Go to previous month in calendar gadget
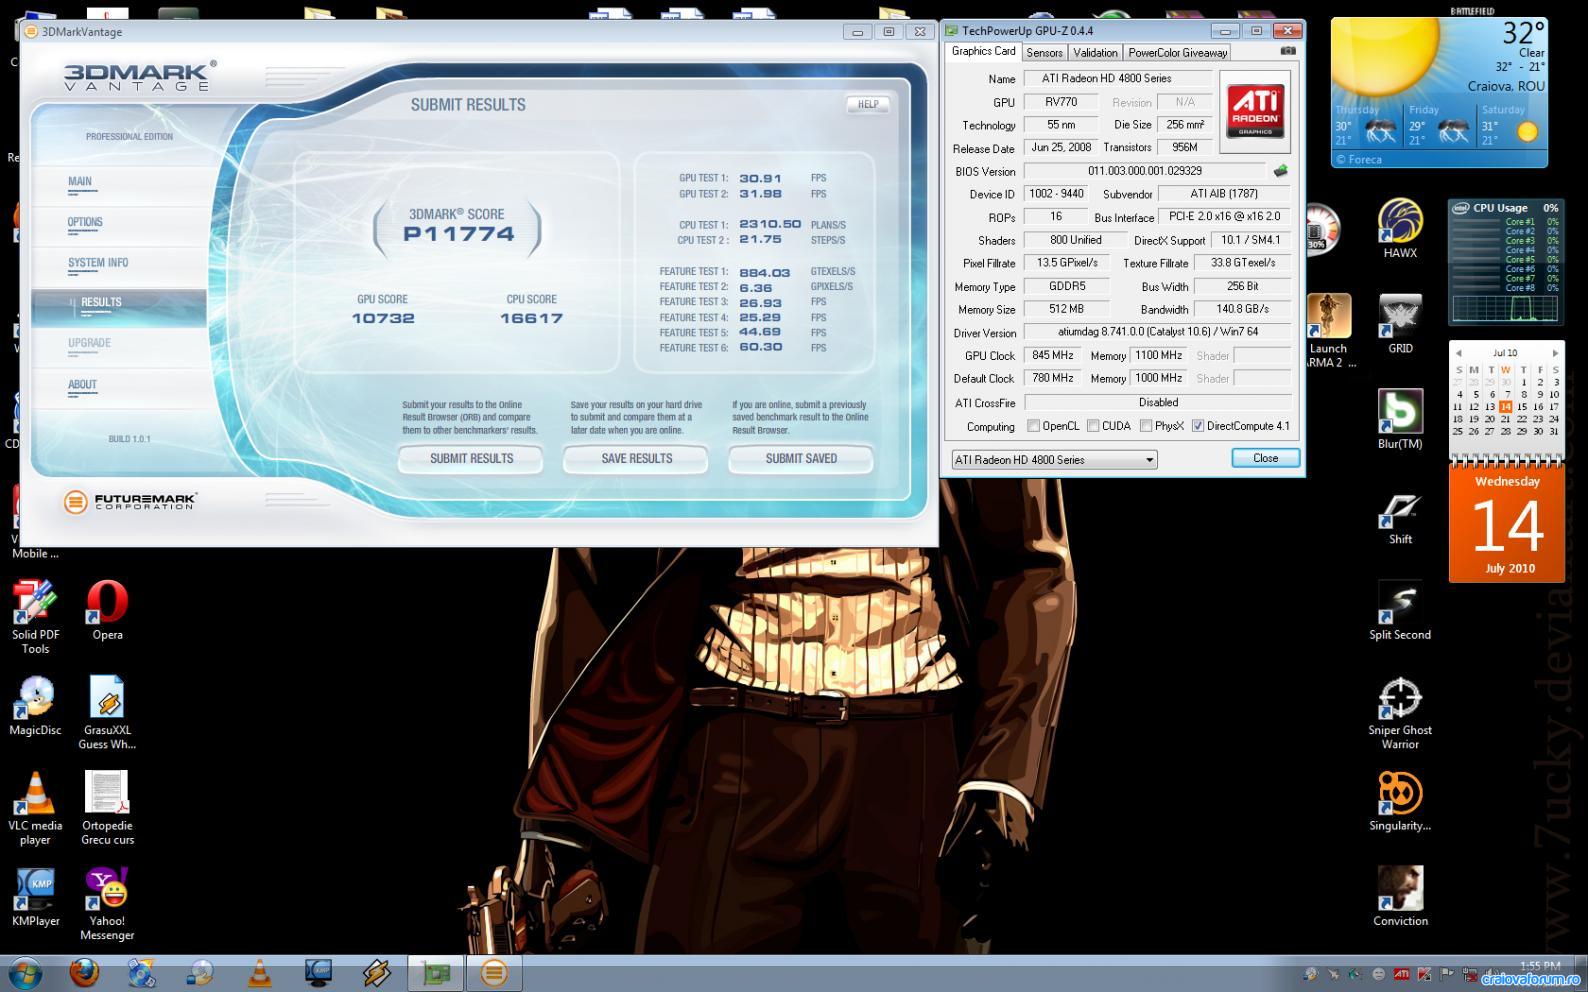Screen dimensions: 1588x992 pos(1459,353)
